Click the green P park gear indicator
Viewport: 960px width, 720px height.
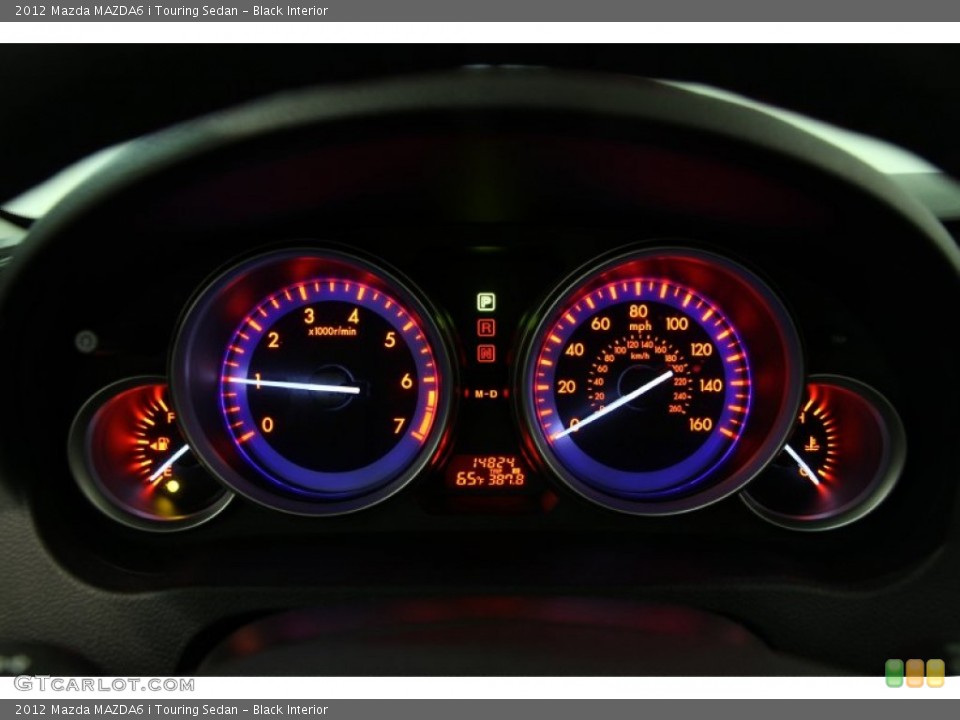[x=486, y=301]
